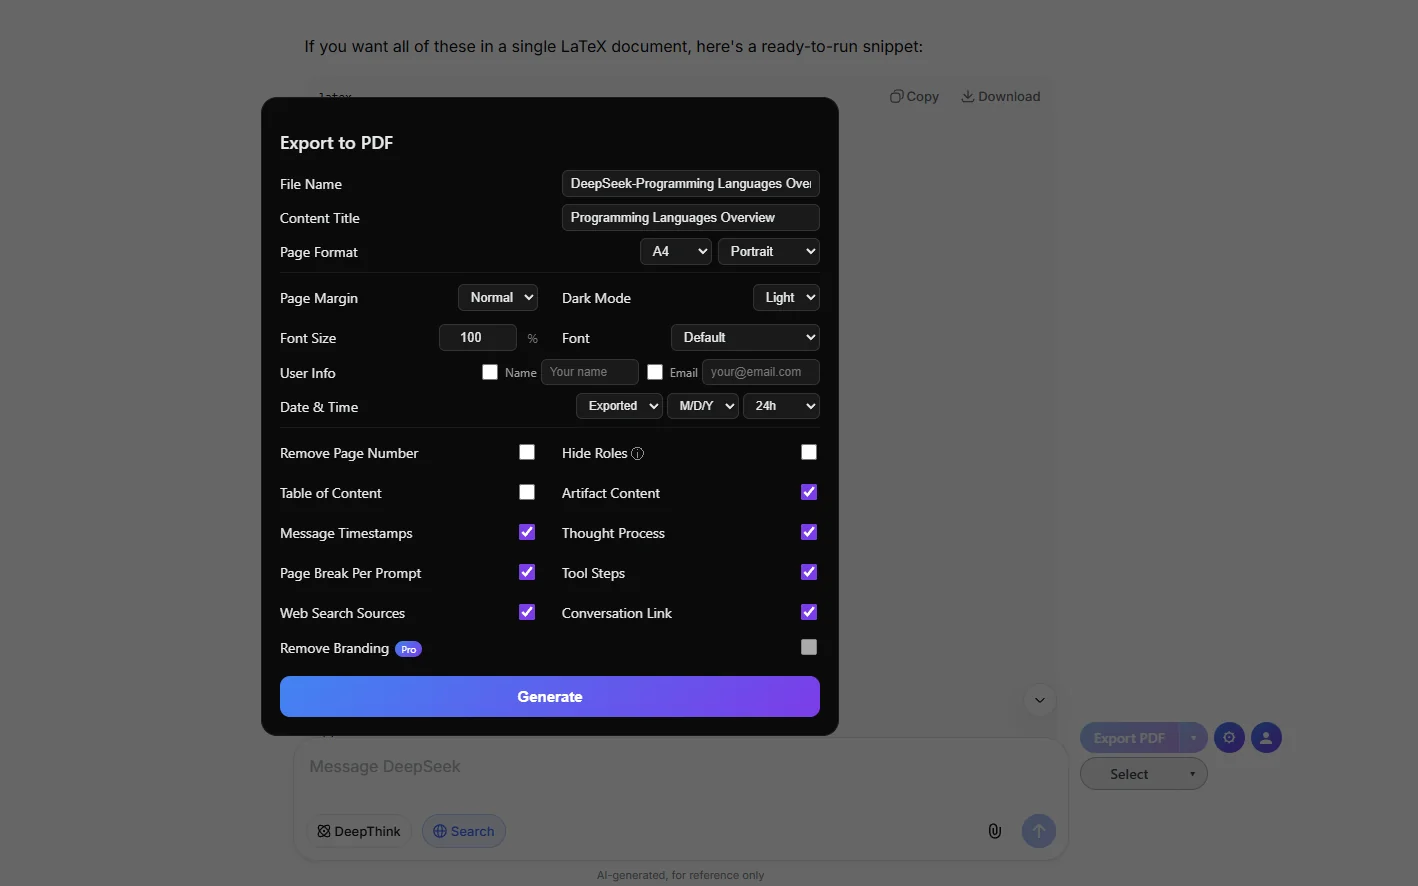
Task: Open the Exported date dropdown
Action: [619, 405]
